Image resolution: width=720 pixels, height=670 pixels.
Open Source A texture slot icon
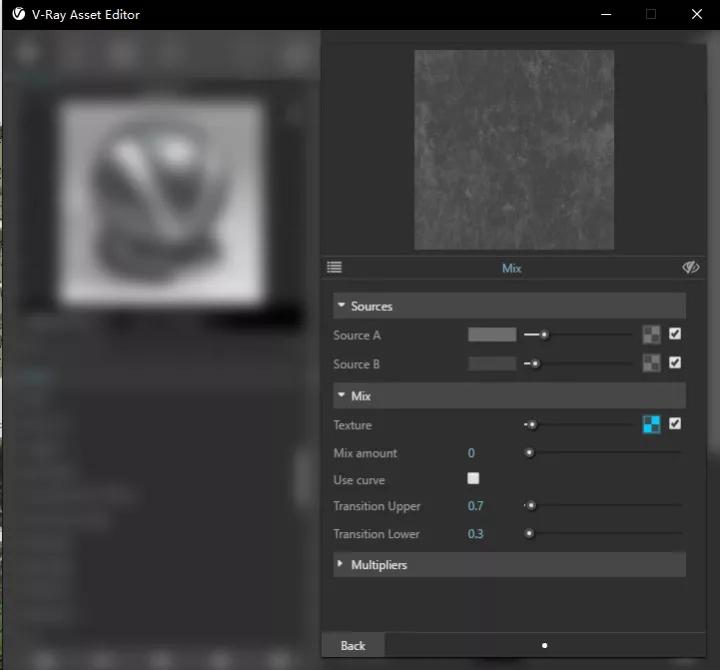click(x=651, y=335)
